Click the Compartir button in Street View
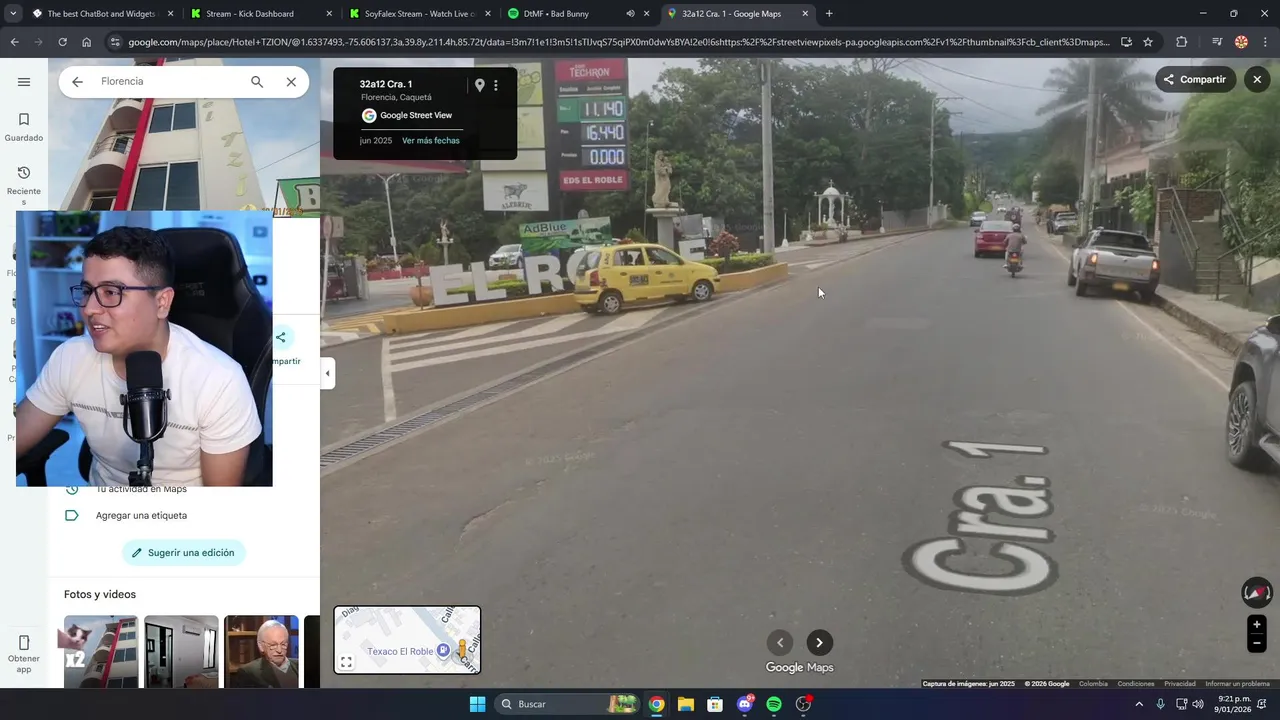The height and width of the screenshot is (720, 1280). click(1196, 80)
